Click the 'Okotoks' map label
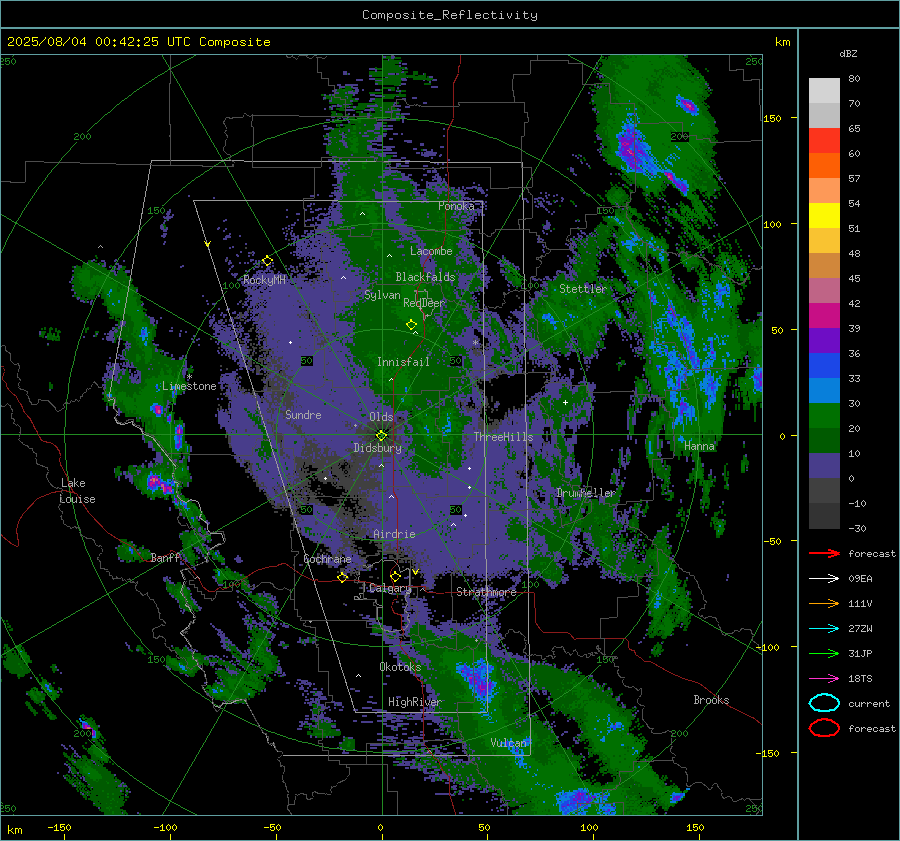This screenshot has width=900, height=841. [x=400, y=667]
